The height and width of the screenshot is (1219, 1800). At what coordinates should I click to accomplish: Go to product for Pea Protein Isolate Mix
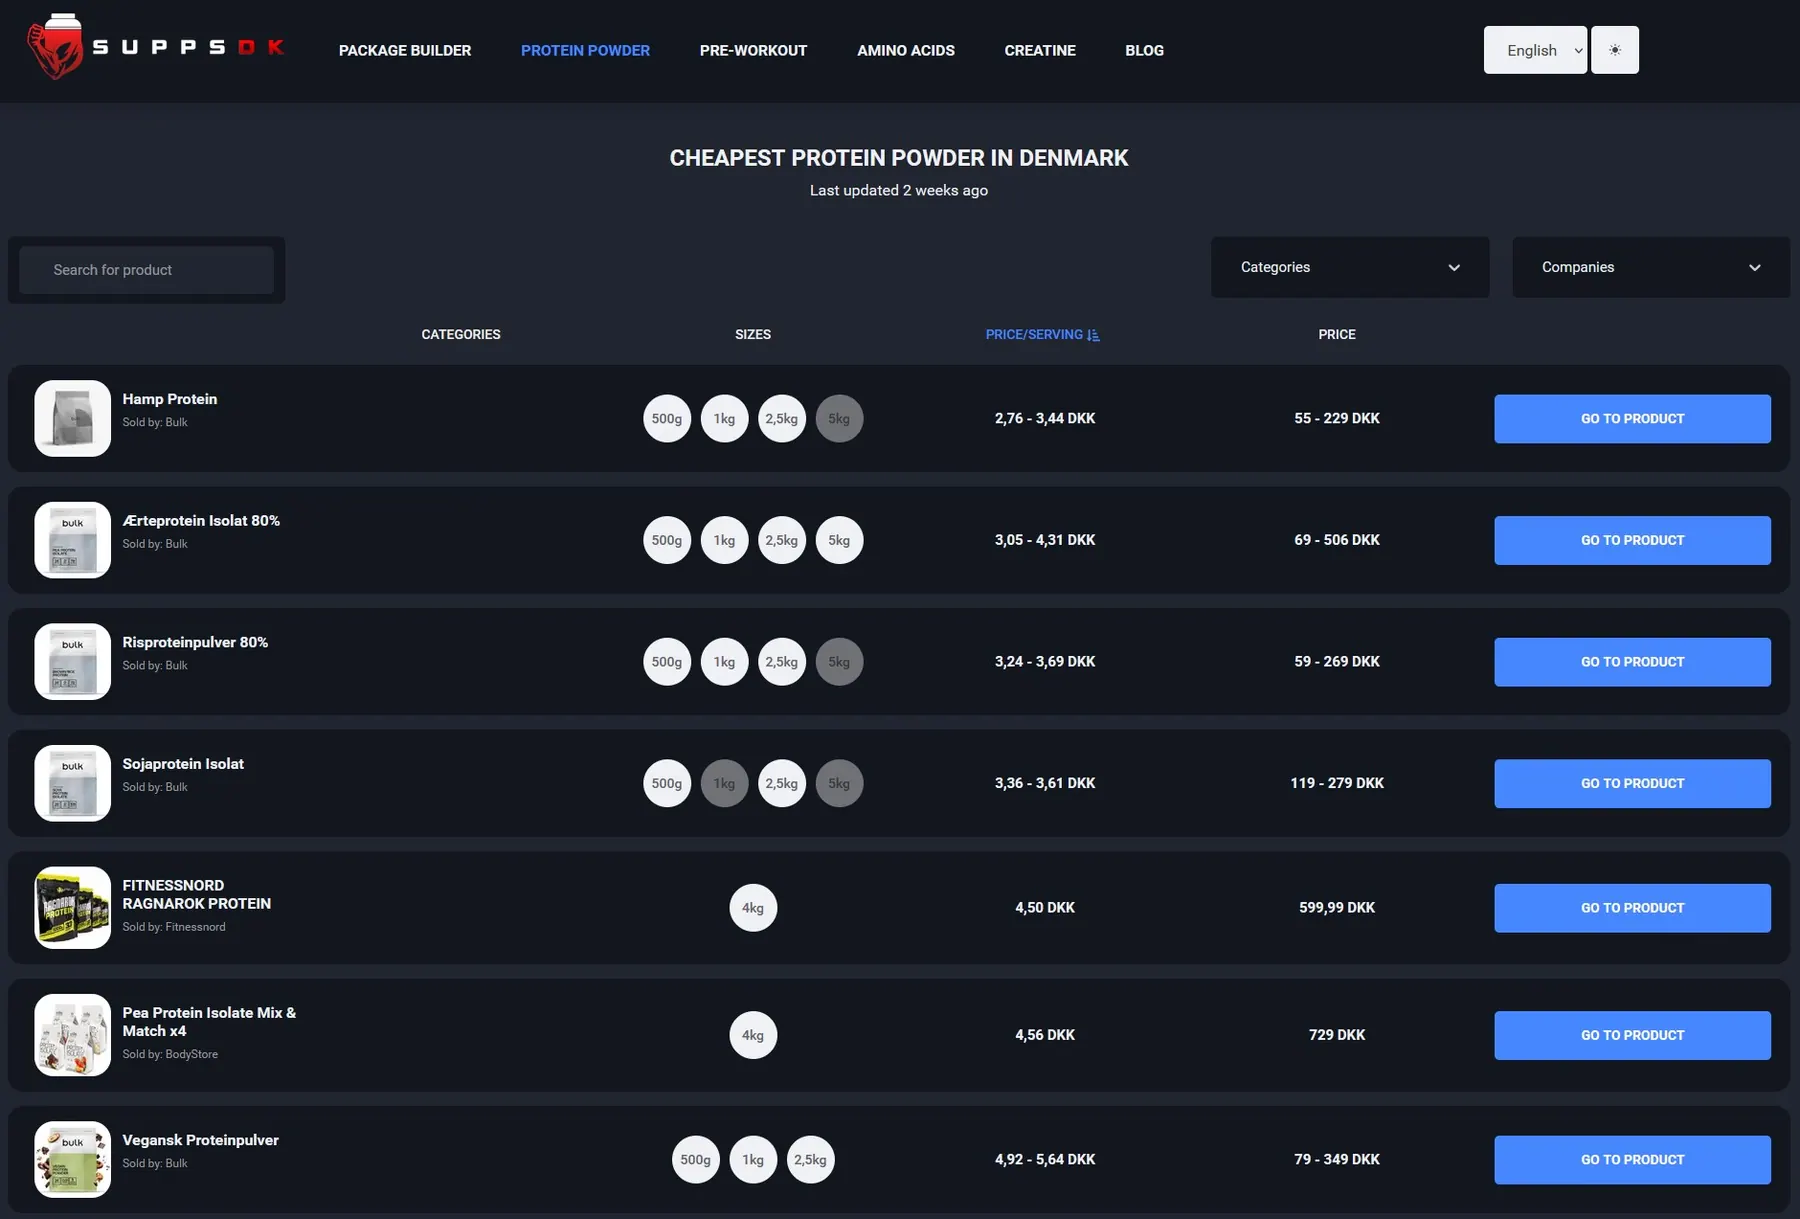pos(1632,1035)
